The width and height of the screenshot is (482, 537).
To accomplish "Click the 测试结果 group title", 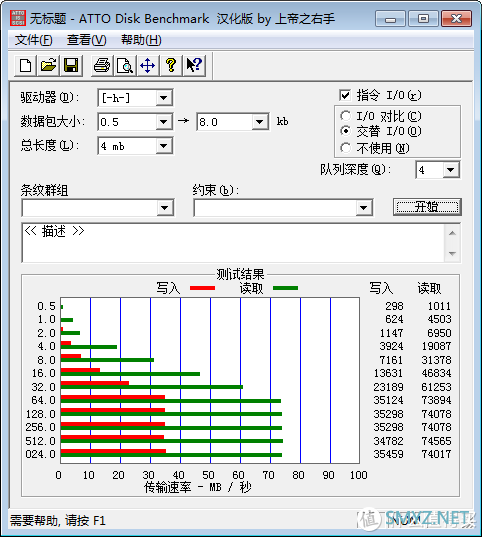I will point(240,274).
